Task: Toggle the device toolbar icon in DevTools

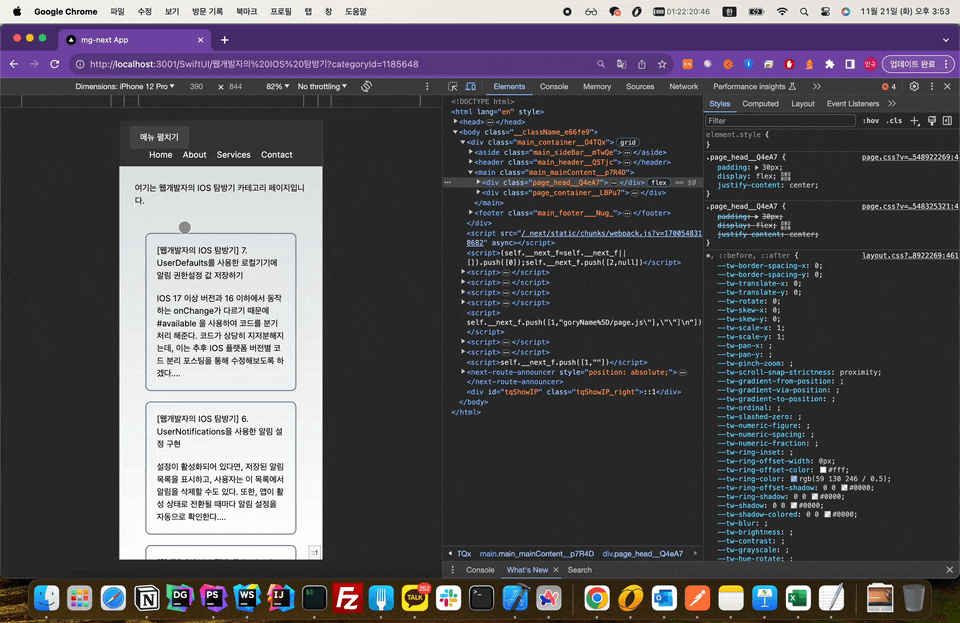Action: point(471,87)
